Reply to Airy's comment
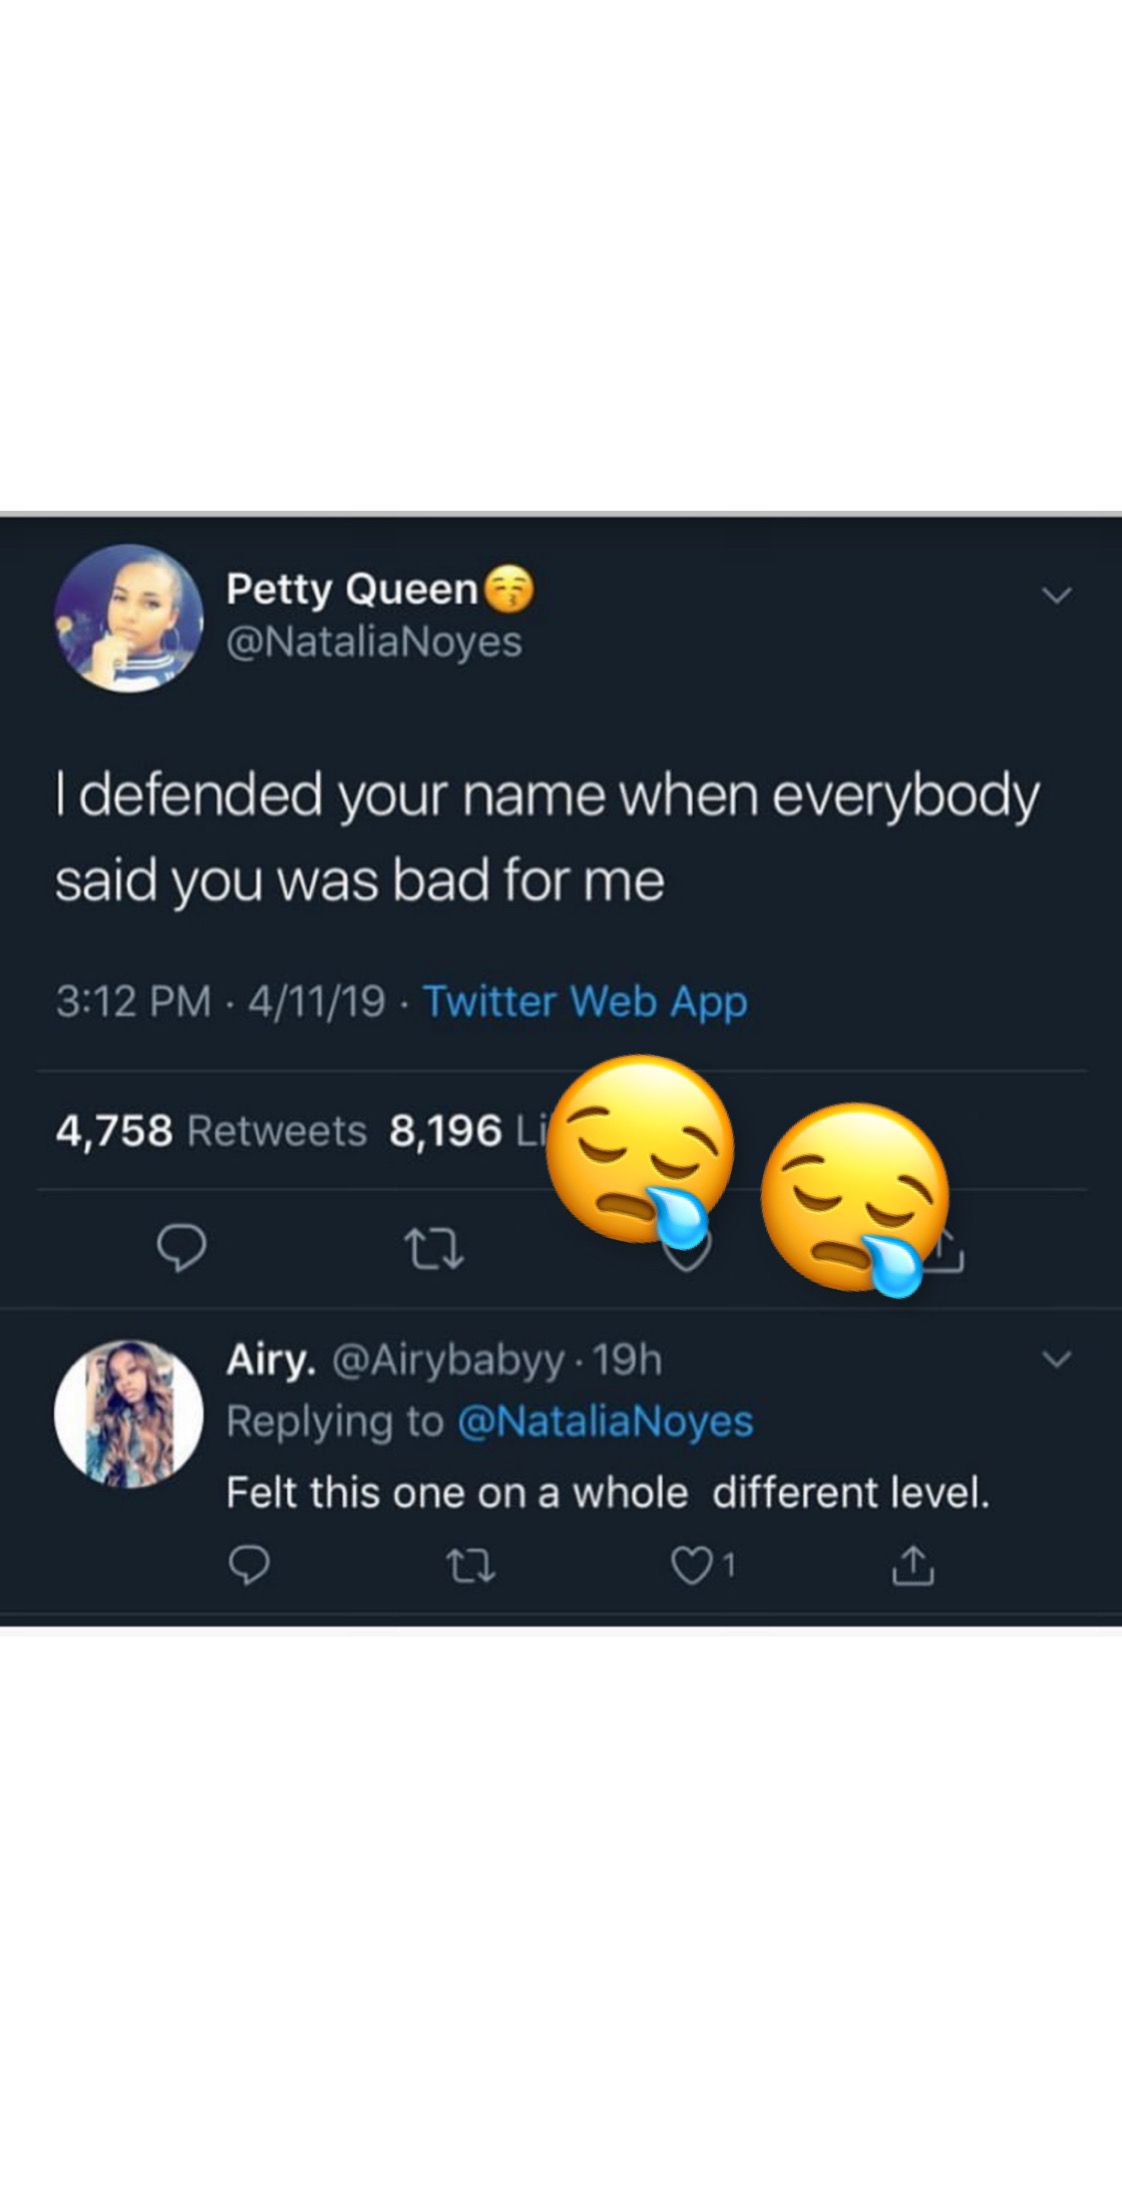The image size is (1122, 2208). coord(249,1566)
